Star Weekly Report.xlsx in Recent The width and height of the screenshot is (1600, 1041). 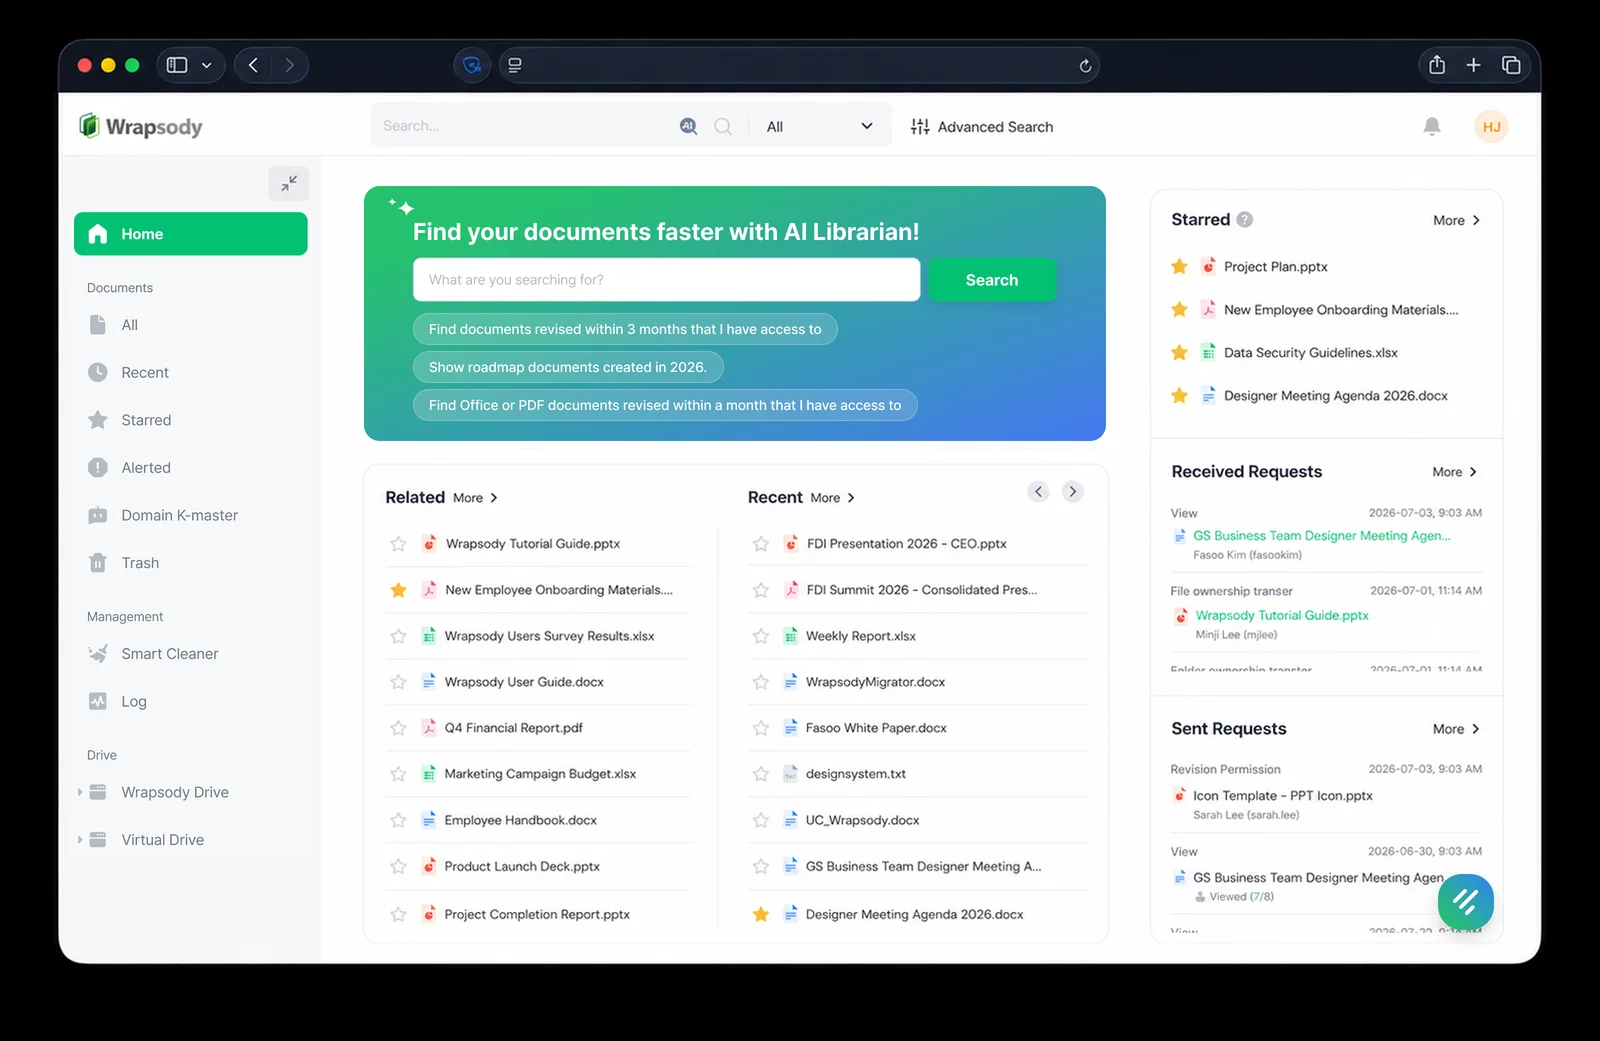tap(761, 636)
